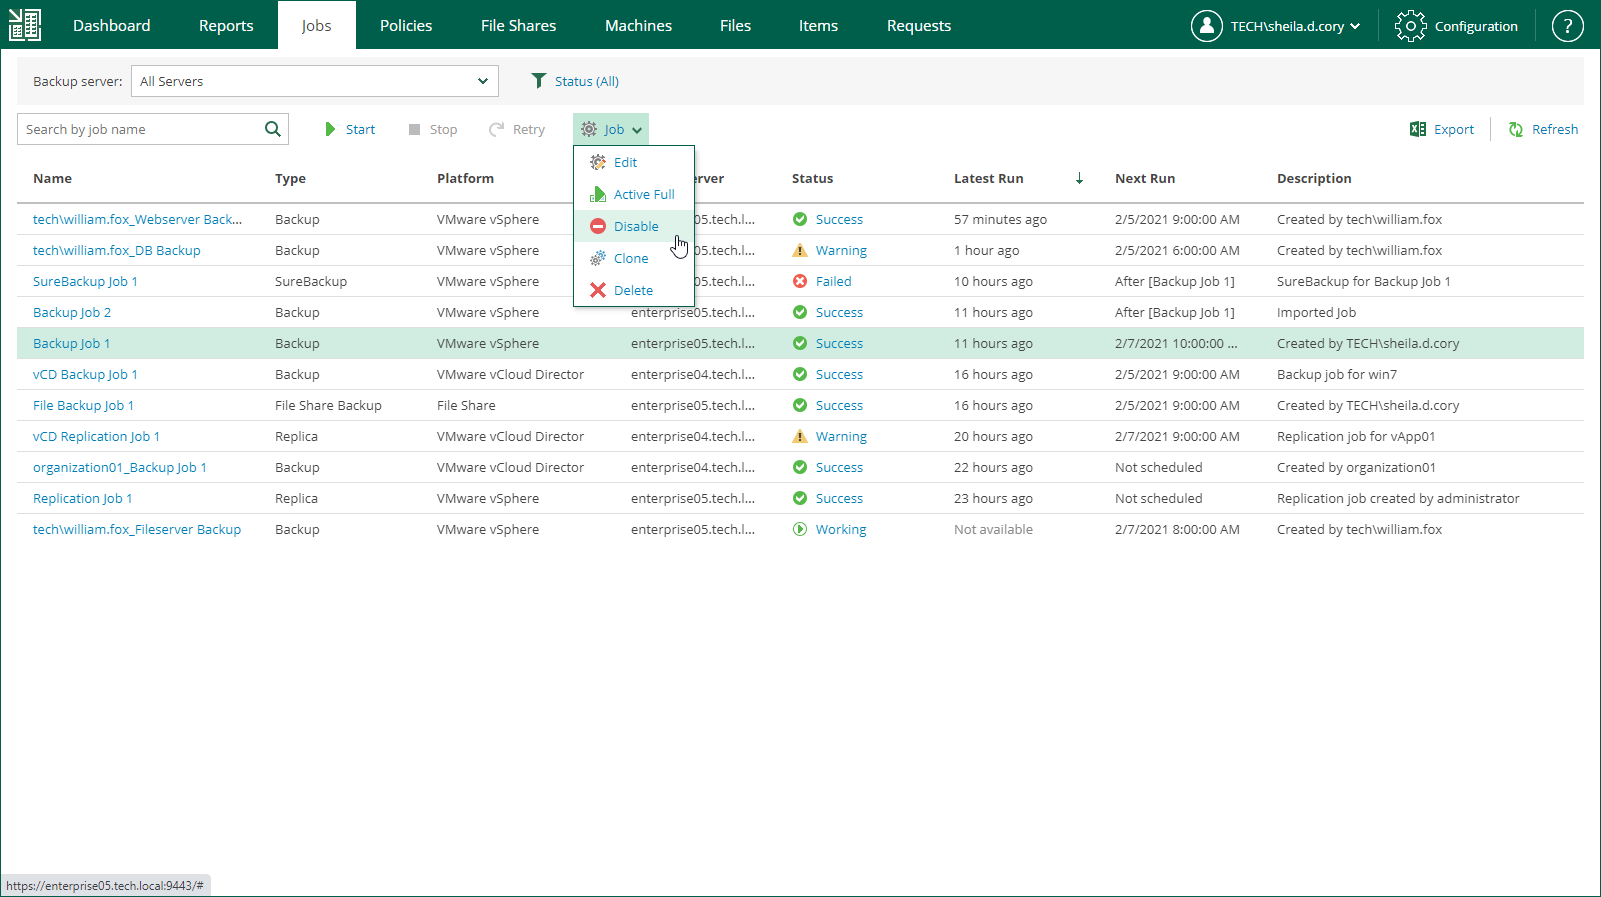Image resolution: width=1601 pixels, height=897 pixels.
Task: Refresh the jobs list
Action: (x=1543, y=129)
